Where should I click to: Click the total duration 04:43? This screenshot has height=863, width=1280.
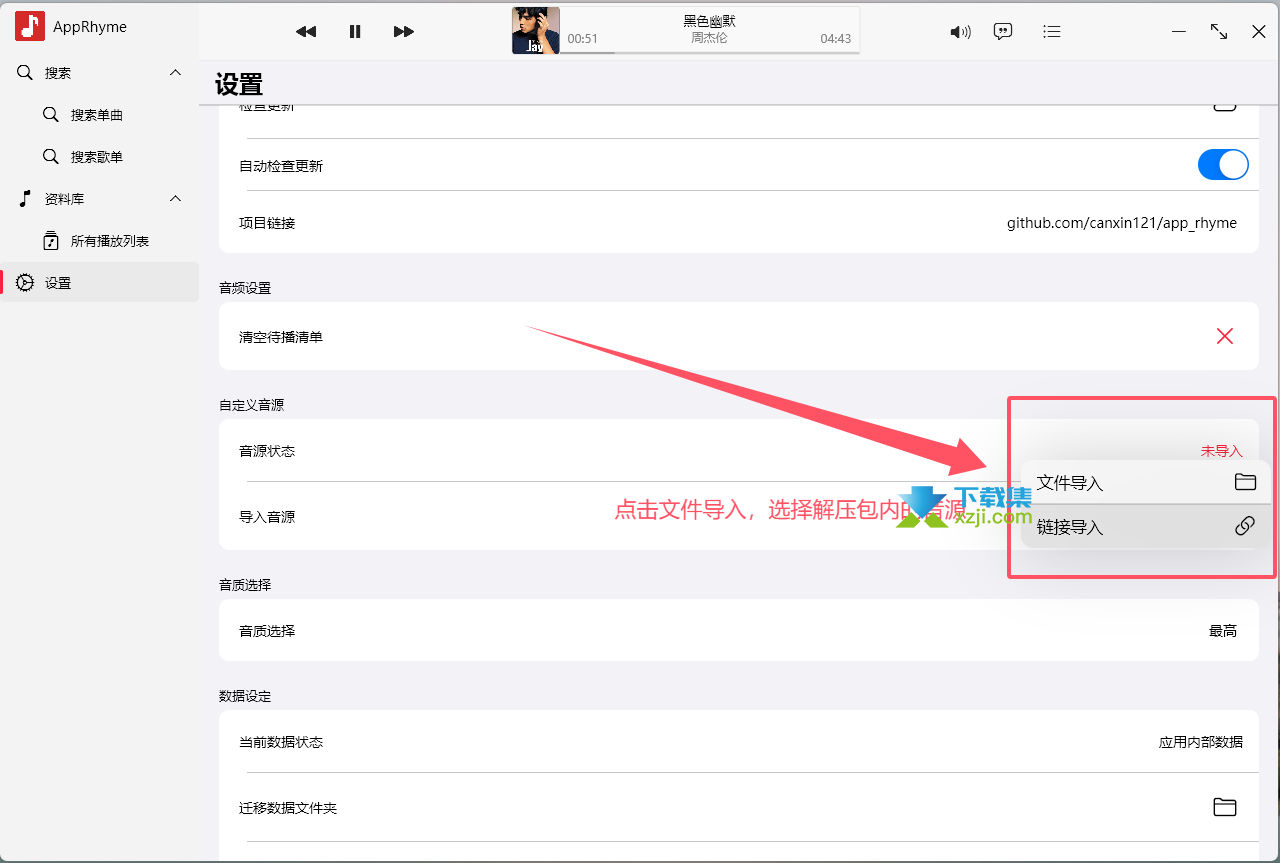coord(836,39)
